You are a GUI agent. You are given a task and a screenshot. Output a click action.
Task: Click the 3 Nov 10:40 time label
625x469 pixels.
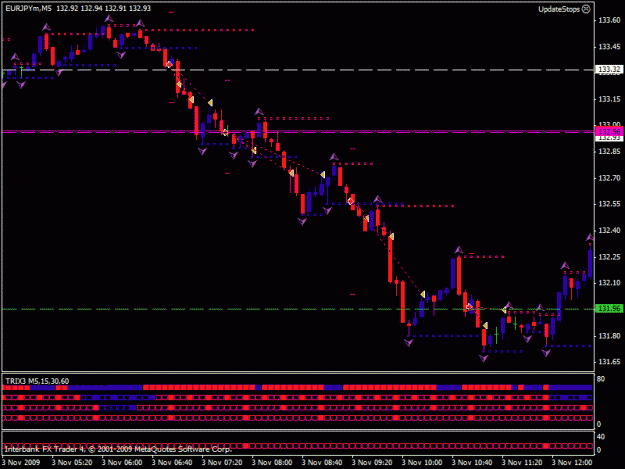[472, 463]
